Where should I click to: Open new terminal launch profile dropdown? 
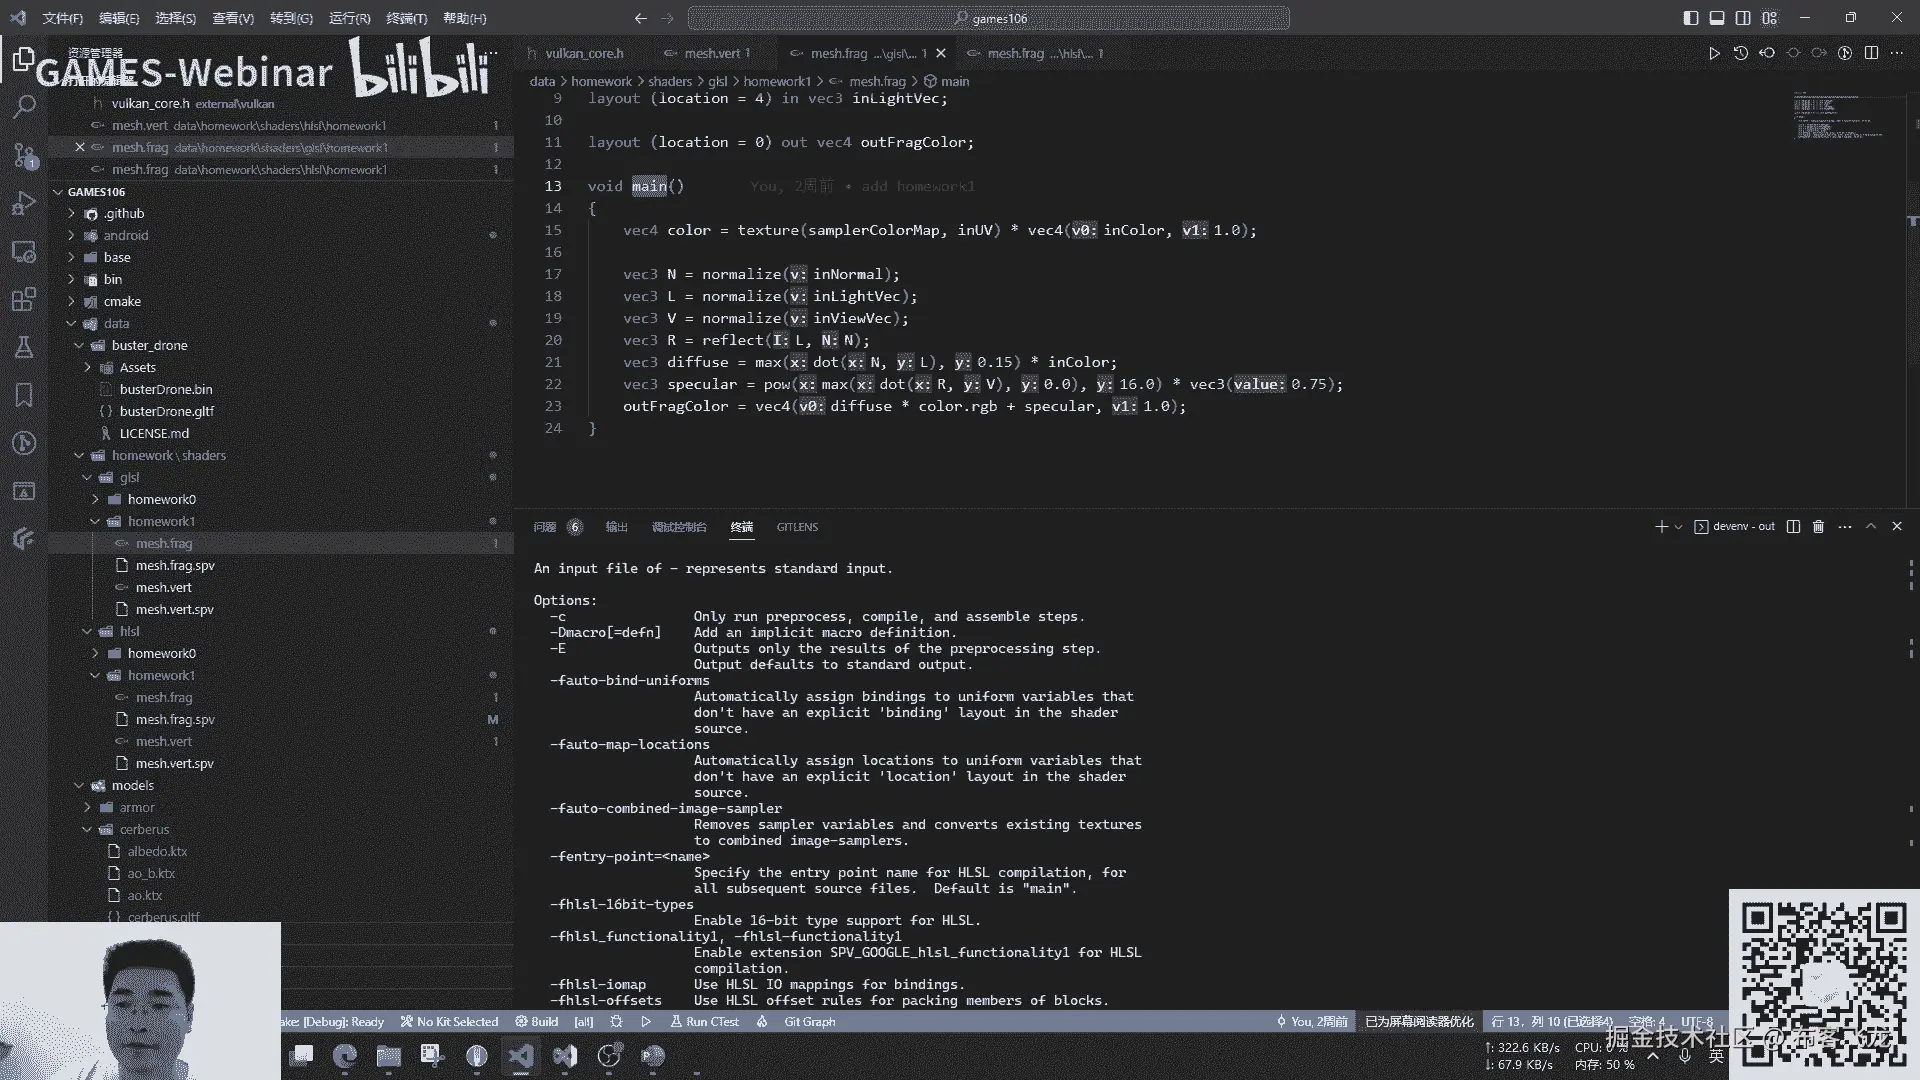pos(1678,526)
